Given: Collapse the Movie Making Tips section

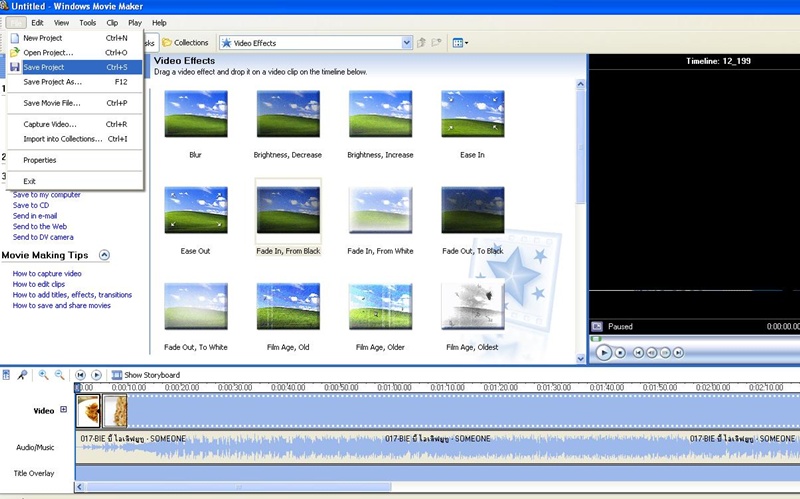Looking at the screenshot, I should [104, 255].
